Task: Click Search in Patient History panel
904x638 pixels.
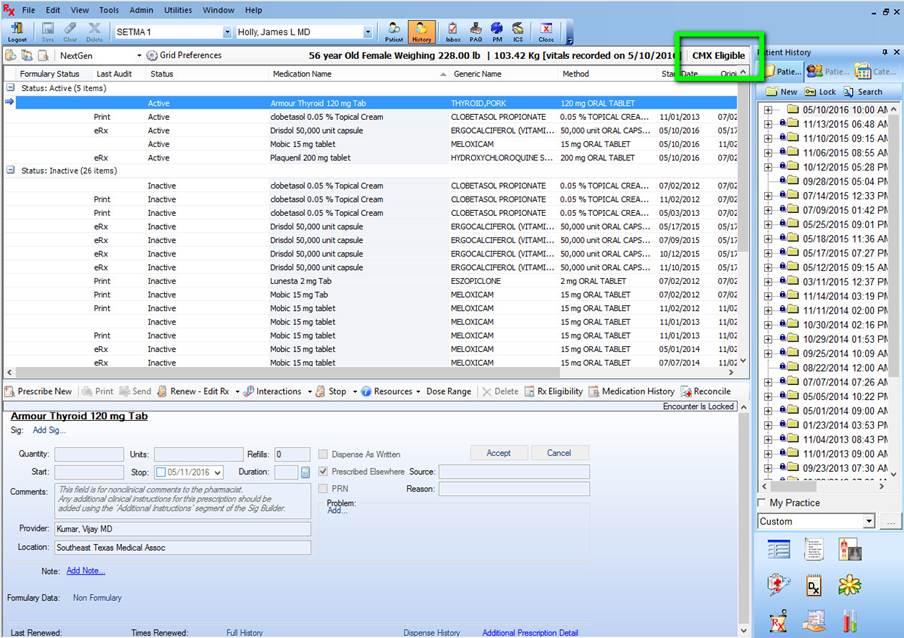Action: pos(862,92)
